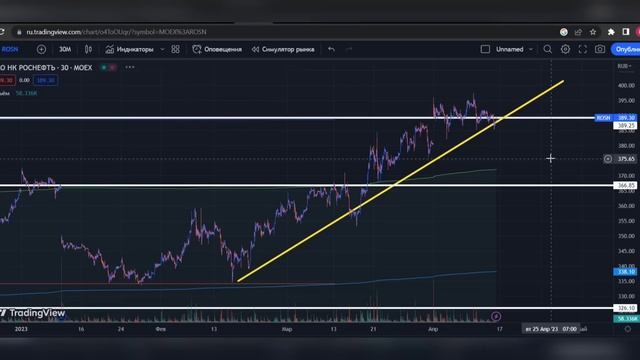The image size is (640, 360).
Task: Open the ROSN symbol search
Action: (10, 49)
